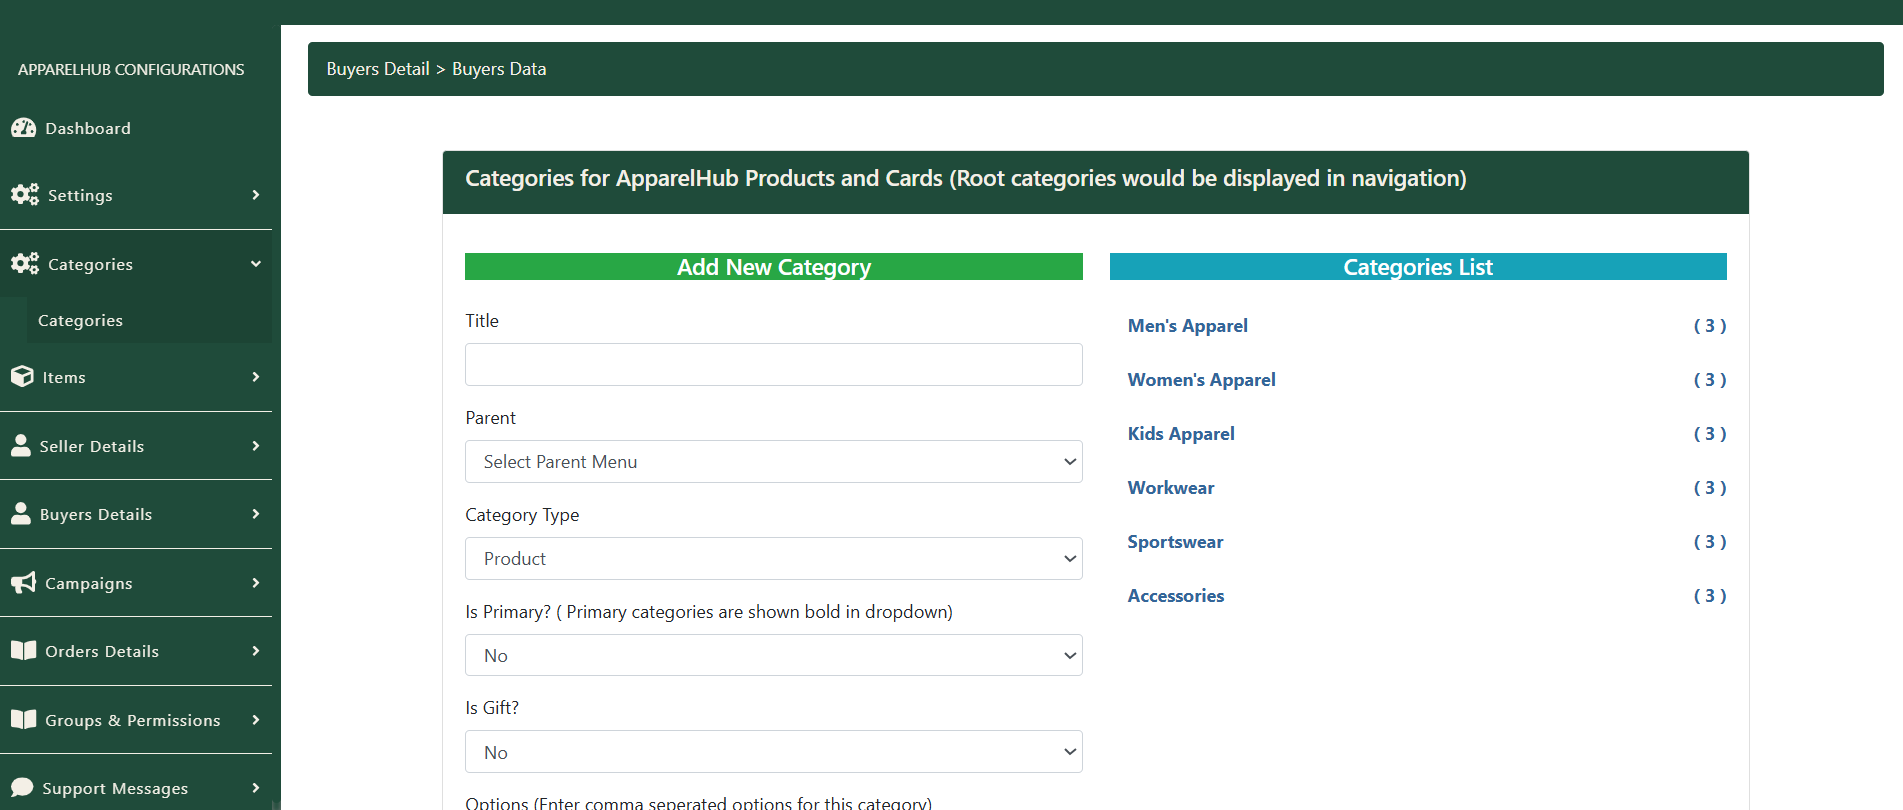Image resolution: width=1903 pixels, height=810 pixels.
Task: Open the Workwear category link
Action: pos(1171,488)
